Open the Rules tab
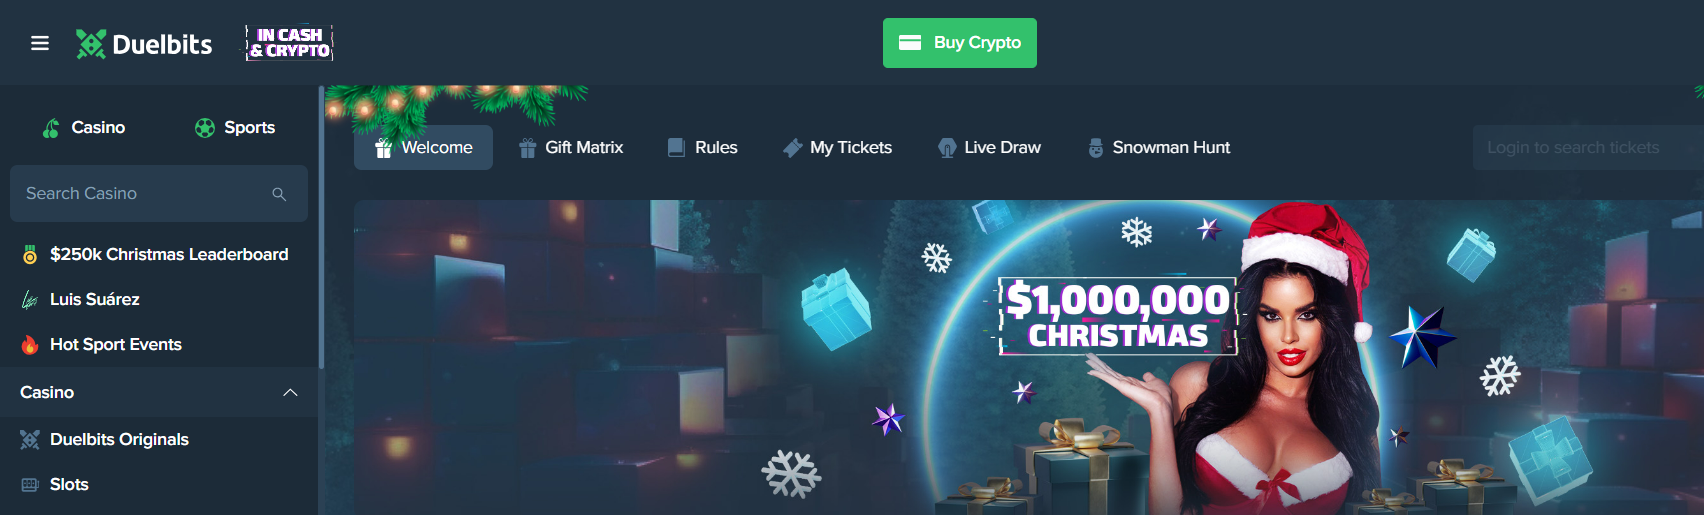The image size is (1704, 515). point(703,148)
